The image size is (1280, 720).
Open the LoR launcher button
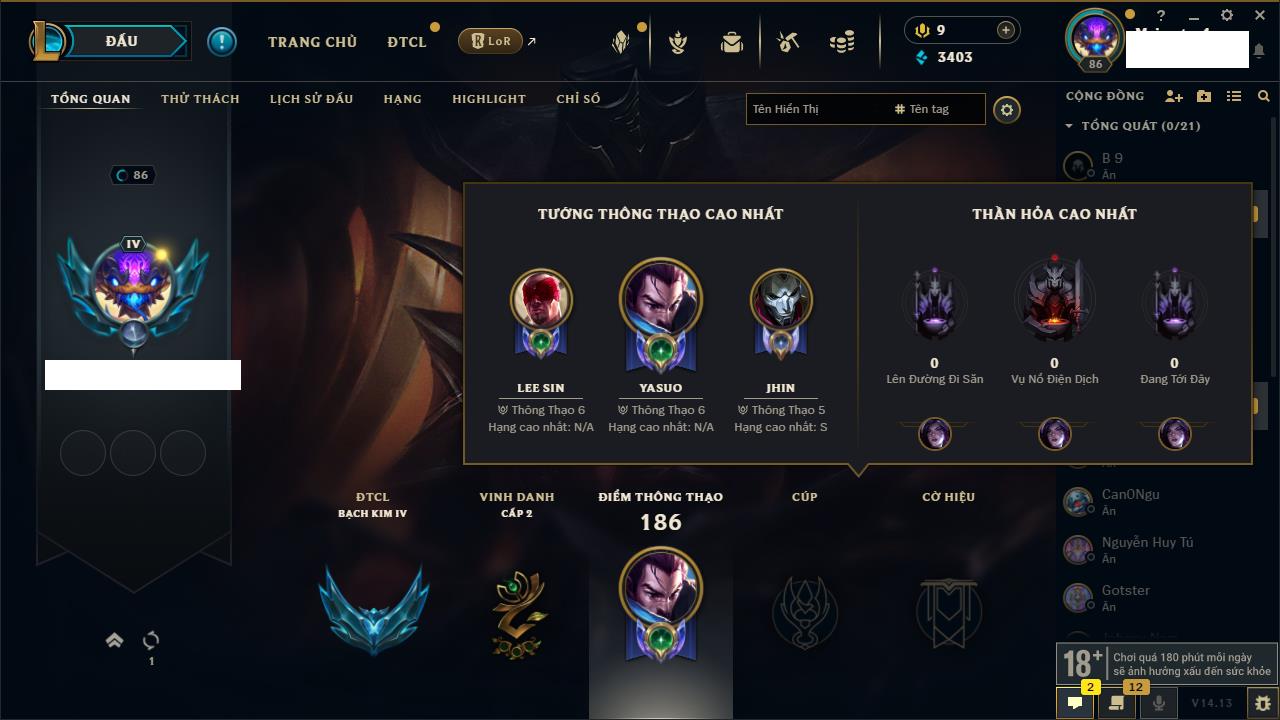click(490, 41)
